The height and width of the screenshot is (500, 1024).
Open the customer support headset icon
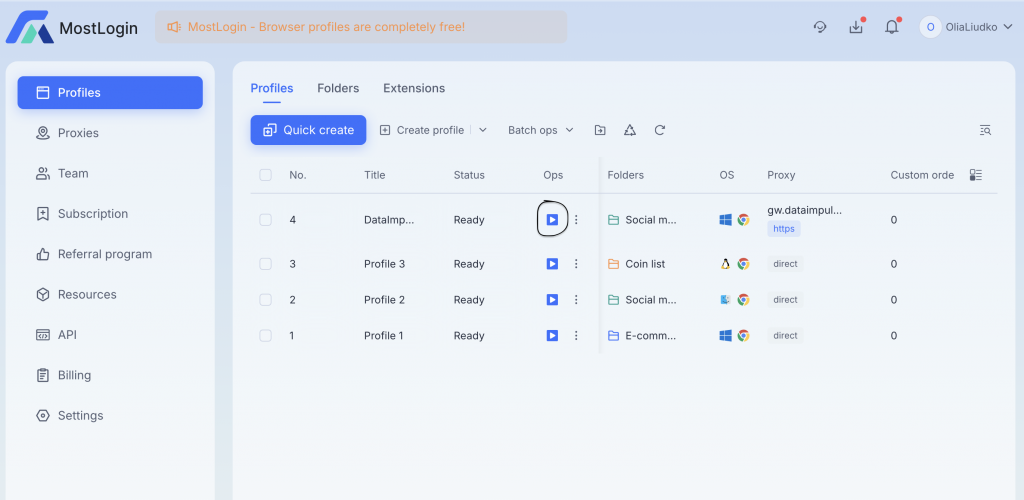(820, 27)
